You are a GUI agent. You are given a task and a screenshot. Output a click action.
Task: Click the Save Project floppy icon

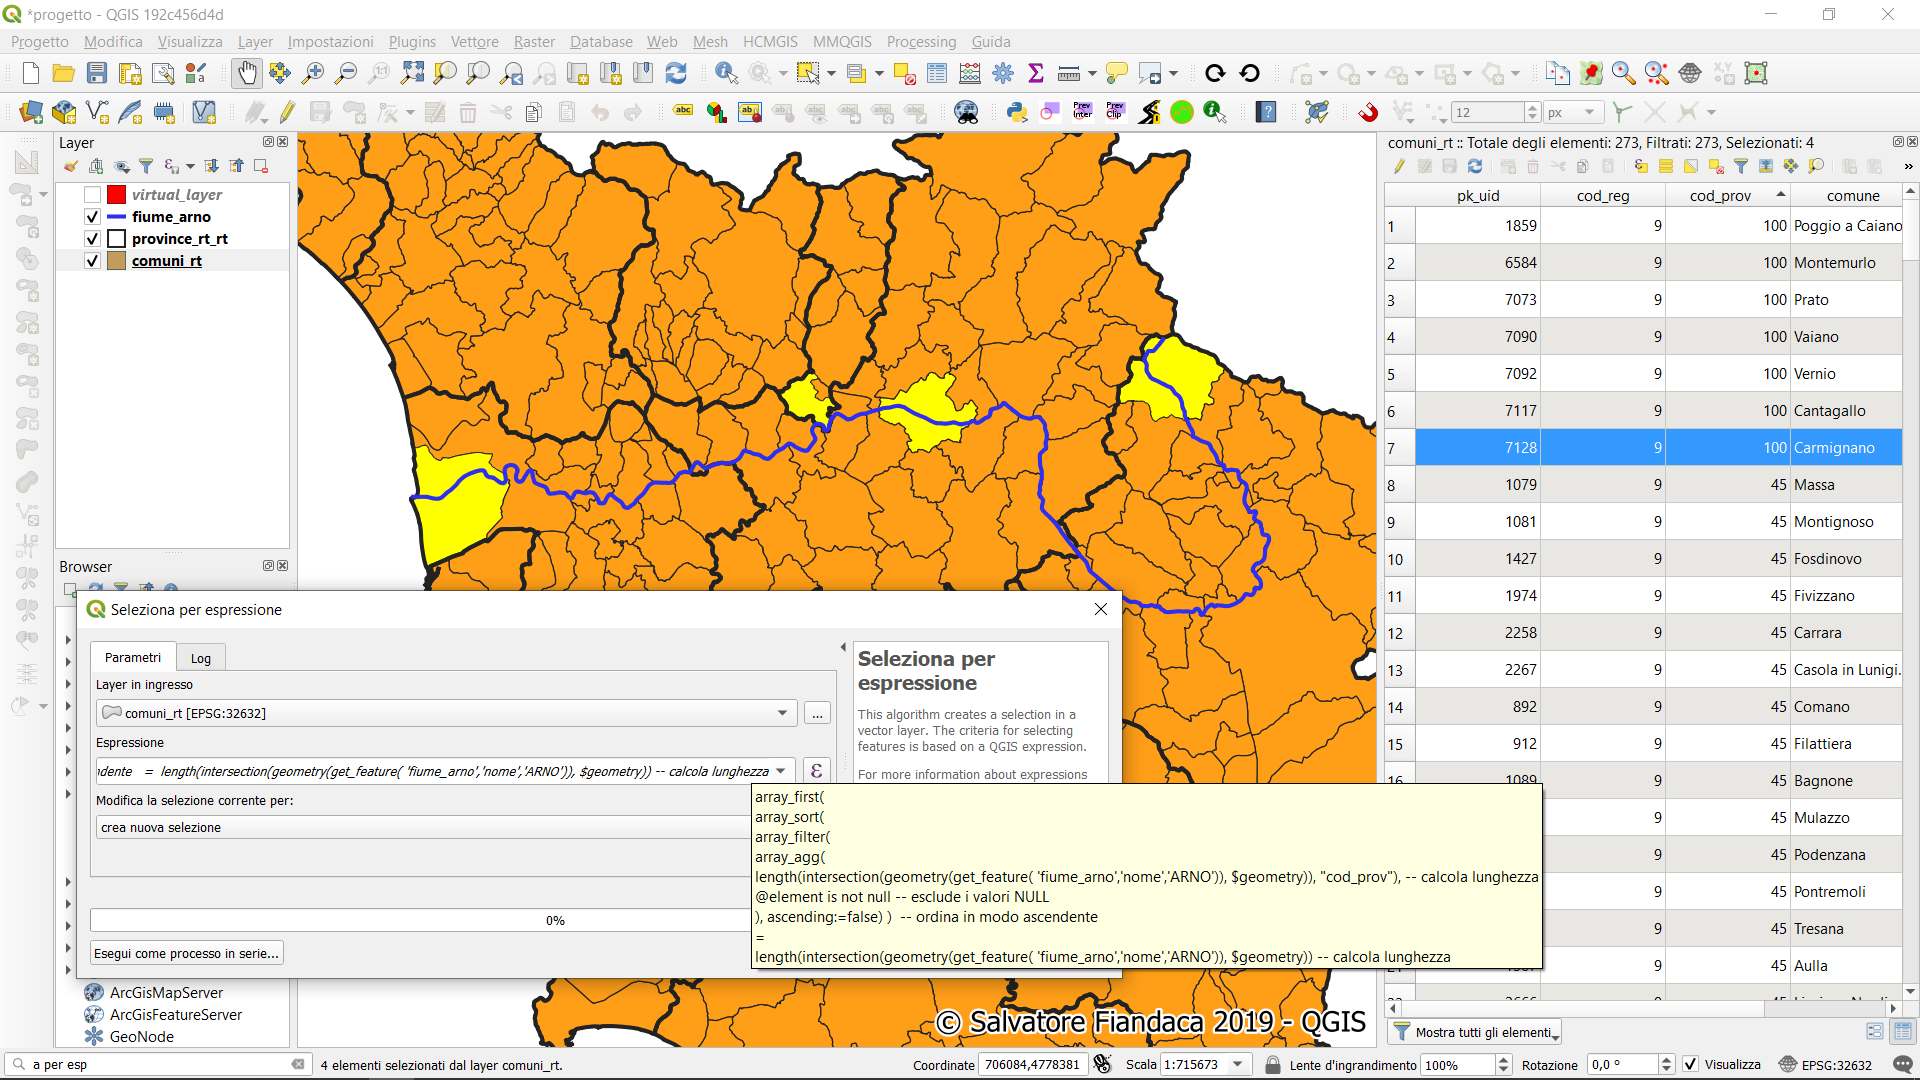(x=97, y=73)
